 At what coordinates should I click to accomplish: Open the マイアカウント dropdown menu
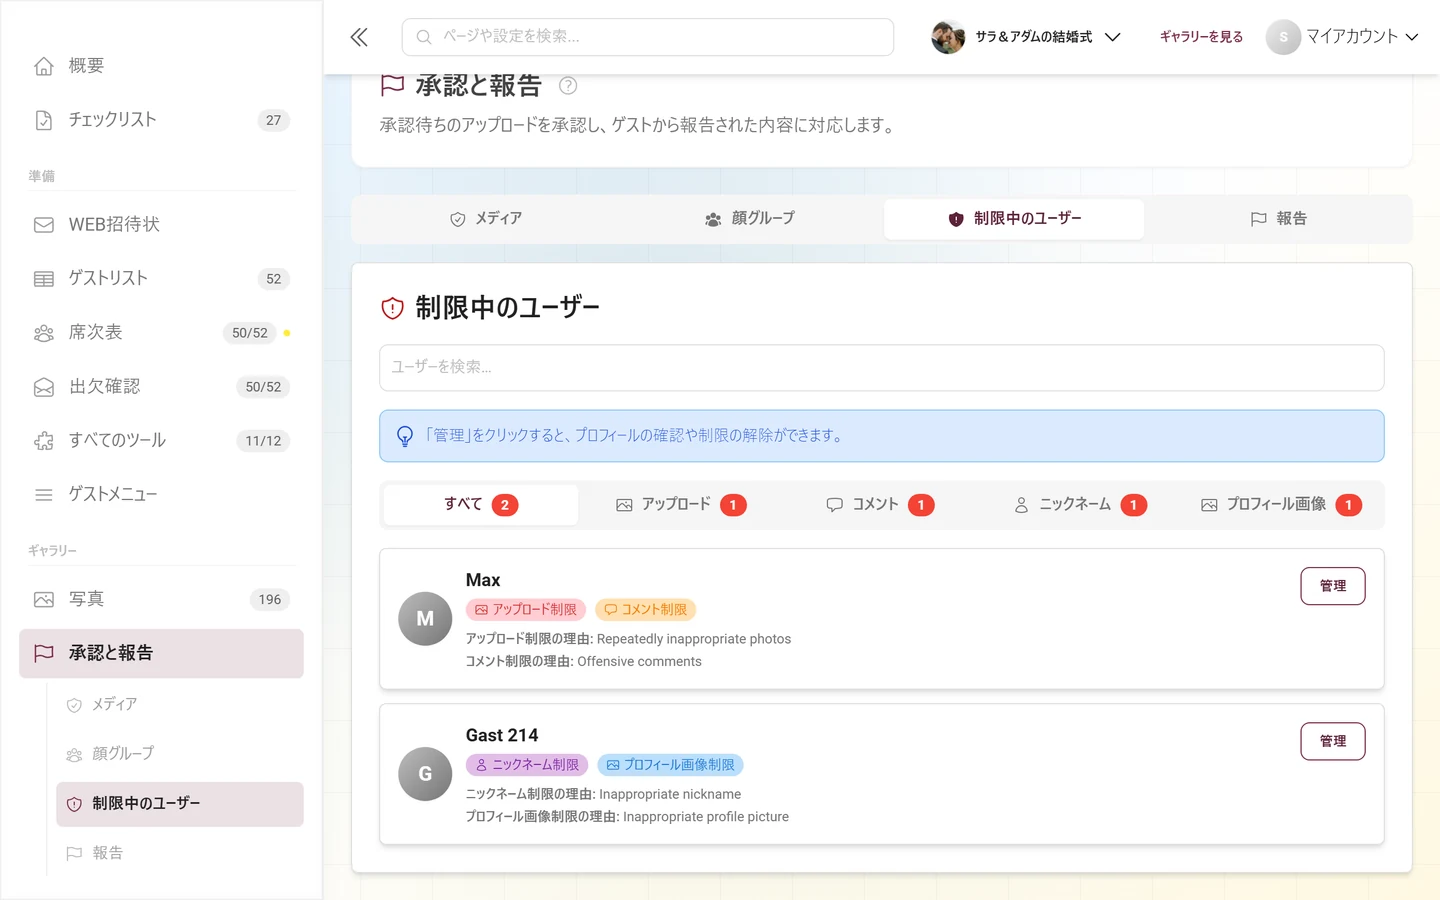(x=1342, y=37)
